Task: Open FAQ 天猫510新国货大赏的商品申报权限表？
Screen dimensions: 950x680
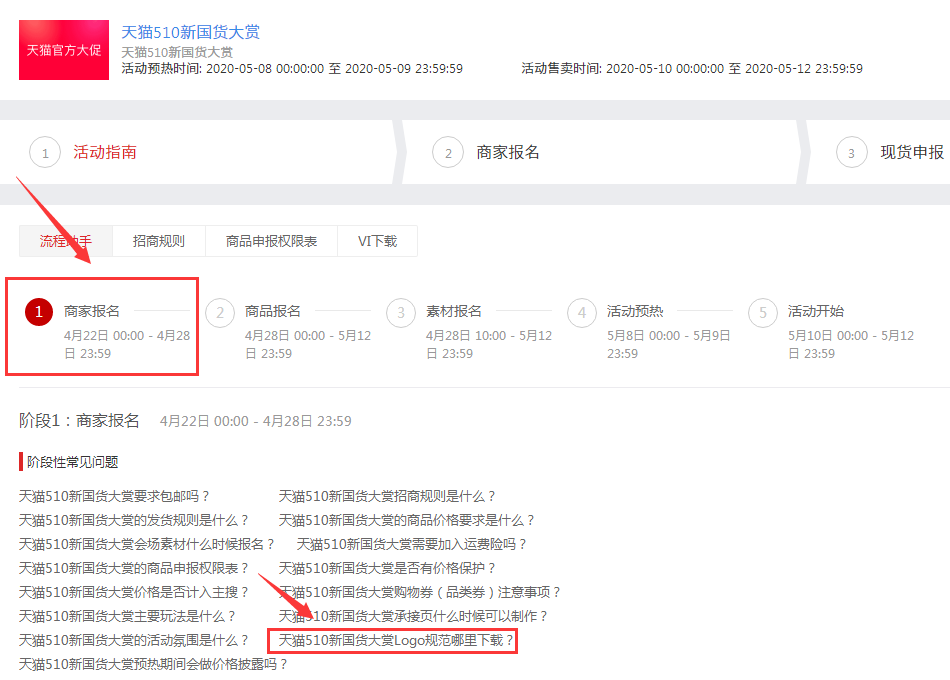Action: coord(133,568)
